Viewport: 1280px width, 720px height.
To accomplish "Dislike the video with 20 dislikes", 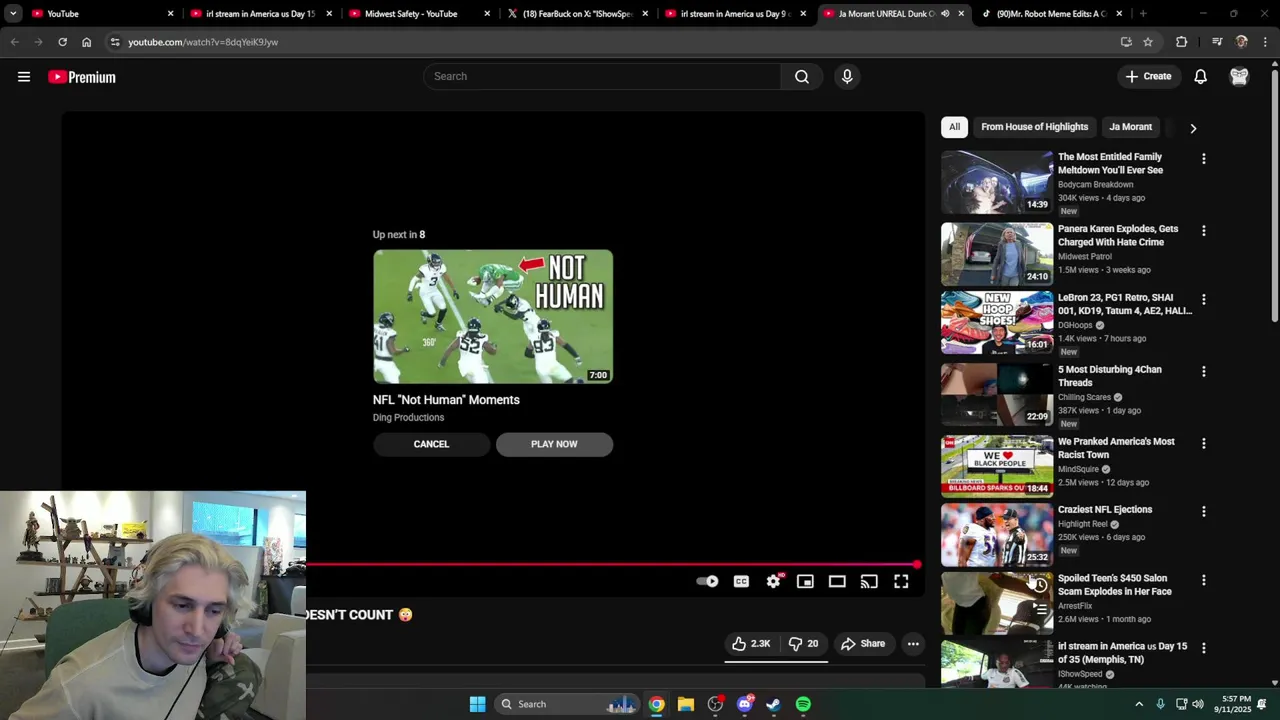I will 803,644.
